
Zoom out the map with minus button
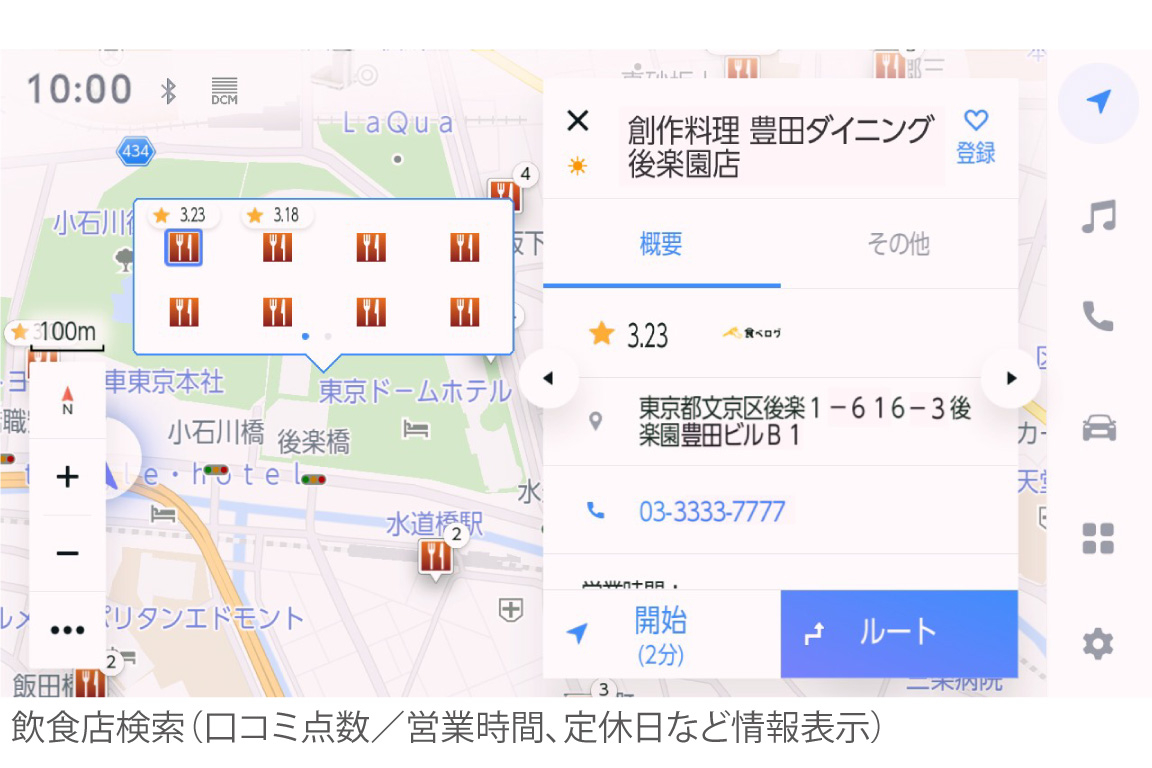click(x=67, y=553)
